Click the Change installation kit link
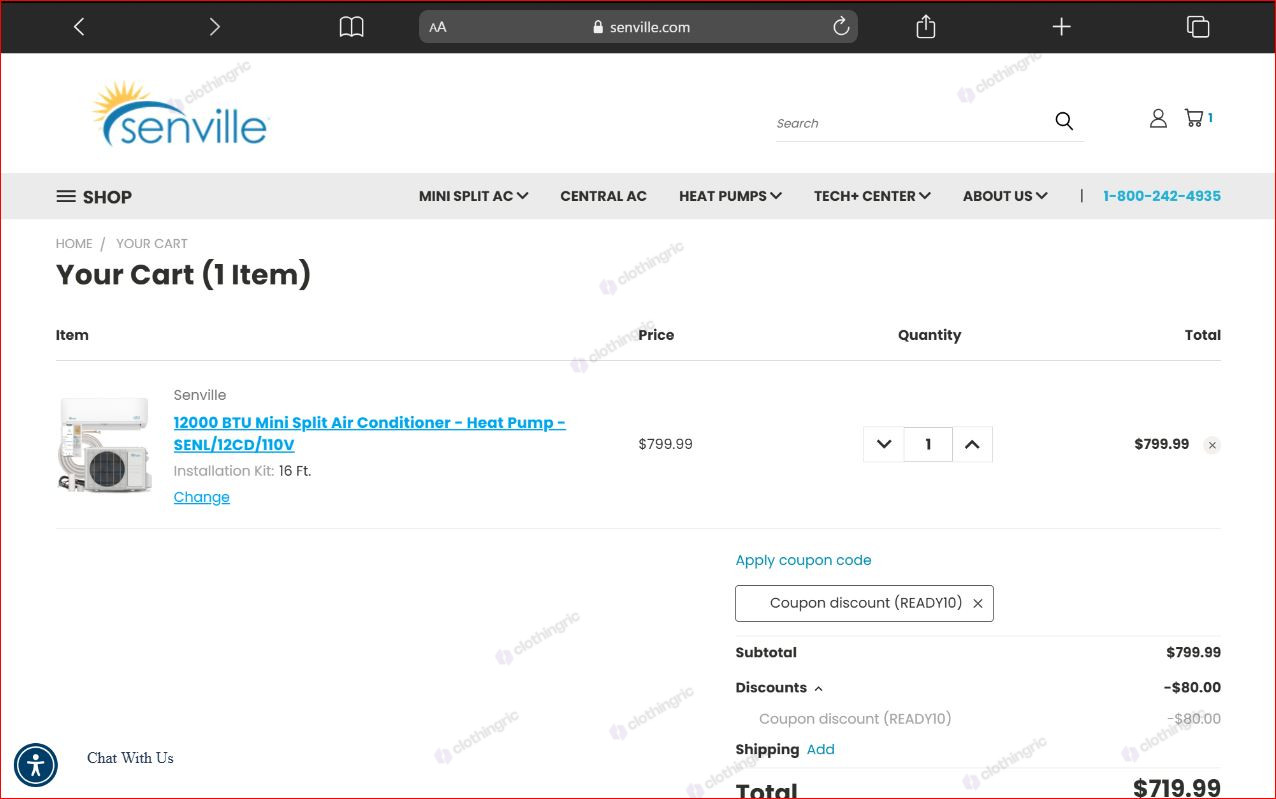 pyautogui.click(x=202, y=497)
